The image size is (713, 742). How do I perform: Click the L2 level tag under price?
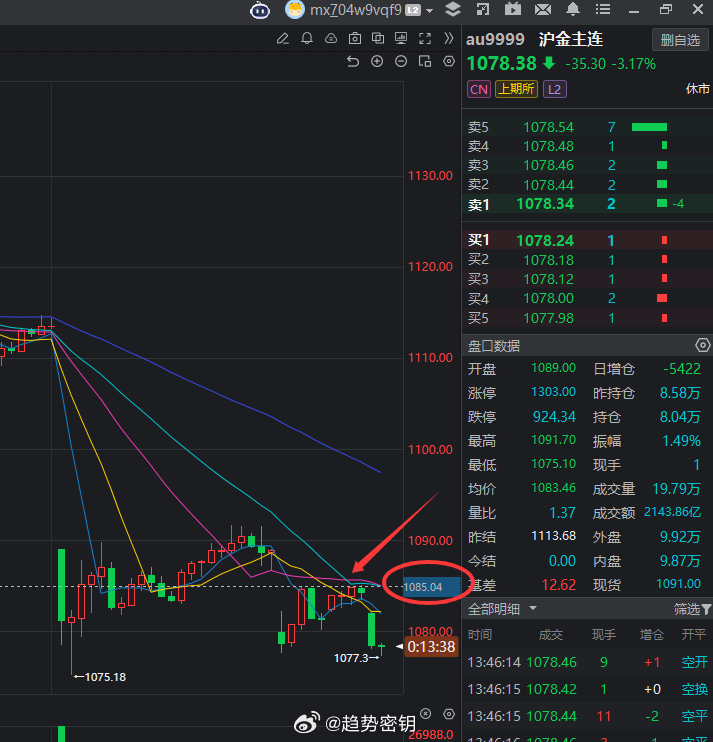pyautogui.click(x=555, y=89)
